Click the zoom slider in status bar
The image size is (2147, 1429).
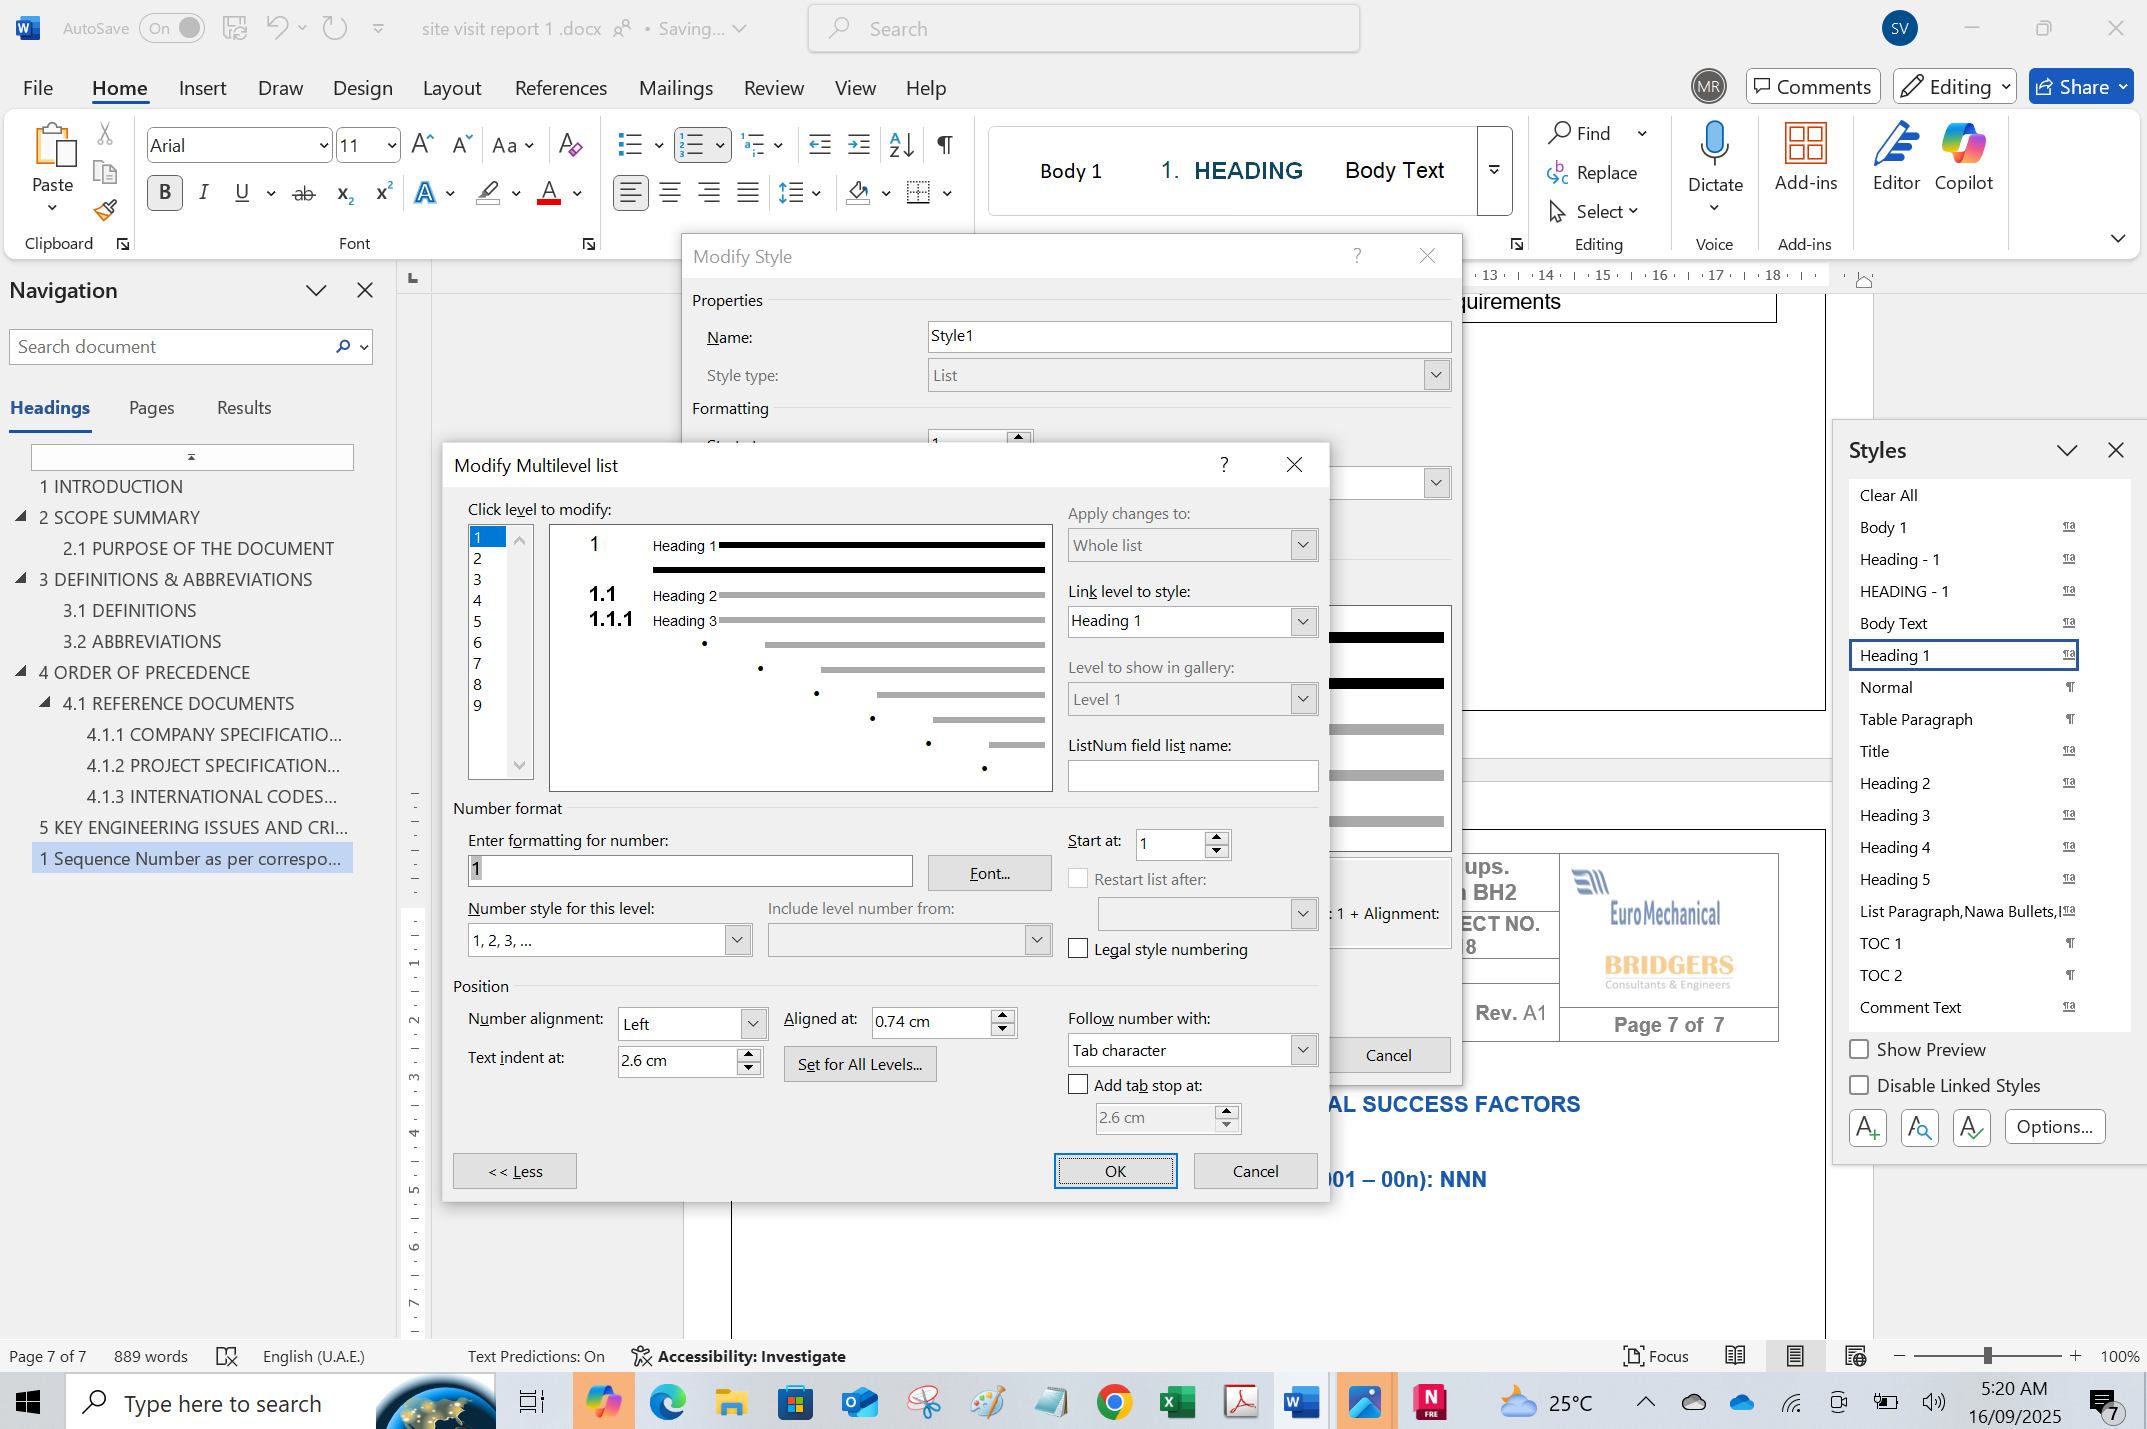coord(1987,1356)
